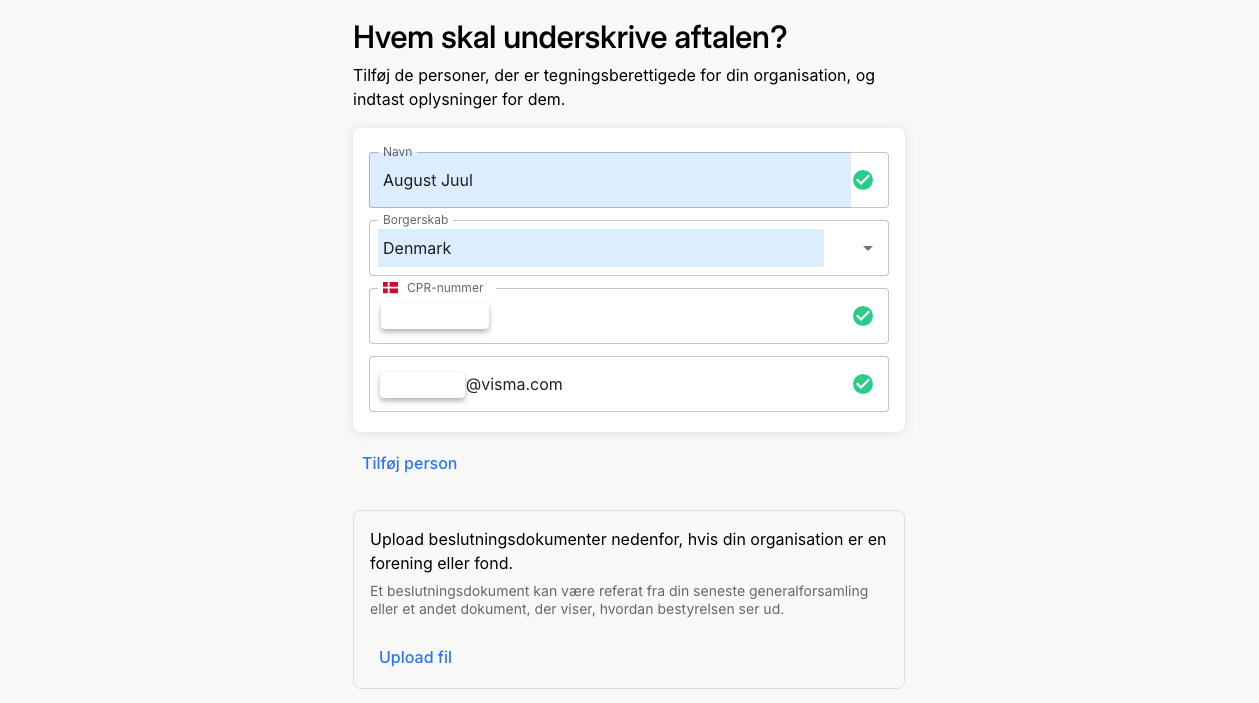Viewport: 1259px width, 703px height.
Task: Click the CPR-nummer field label
Action: (445, 288)
